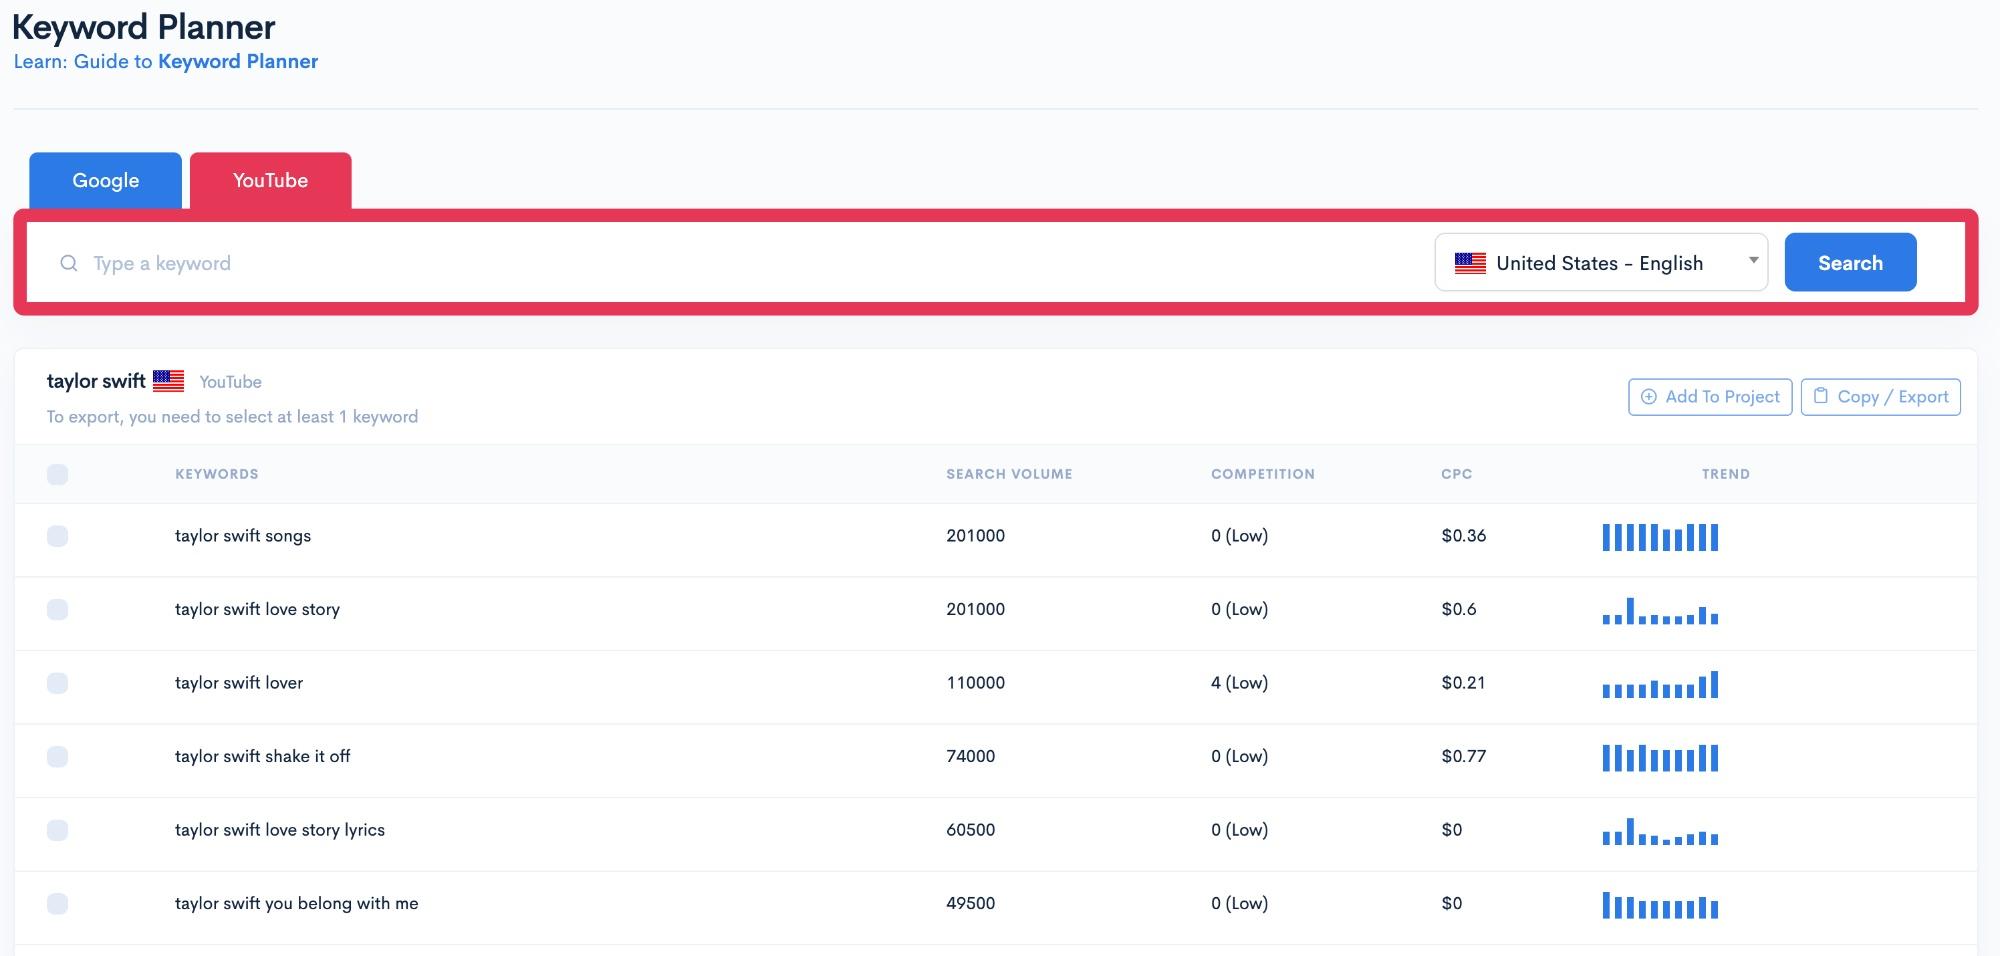This screenshot has width=2000, height=956.
Task: Open the United States - English country dropdown
Action: [1601, 263]
